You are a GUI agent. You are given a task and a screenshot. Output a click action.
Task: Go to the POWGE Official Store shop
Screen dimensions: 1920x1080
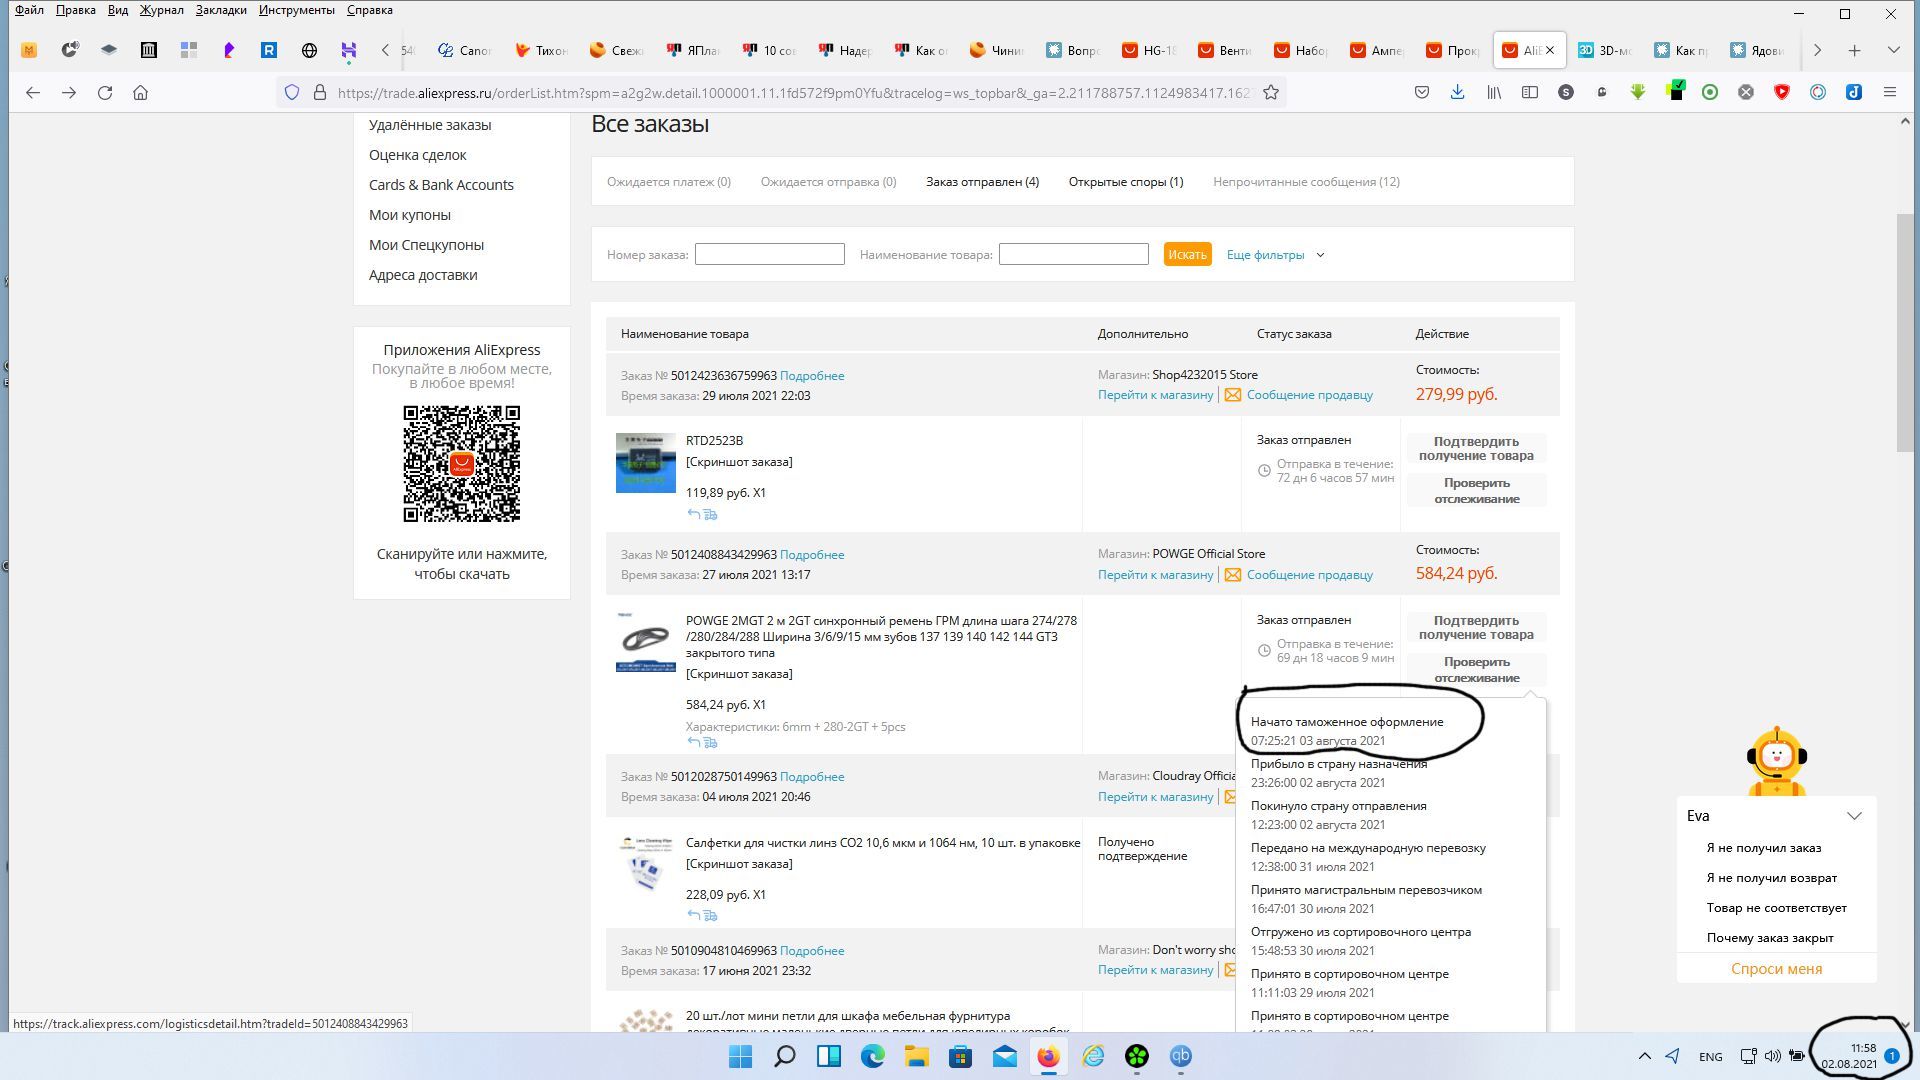[1155, 575]
